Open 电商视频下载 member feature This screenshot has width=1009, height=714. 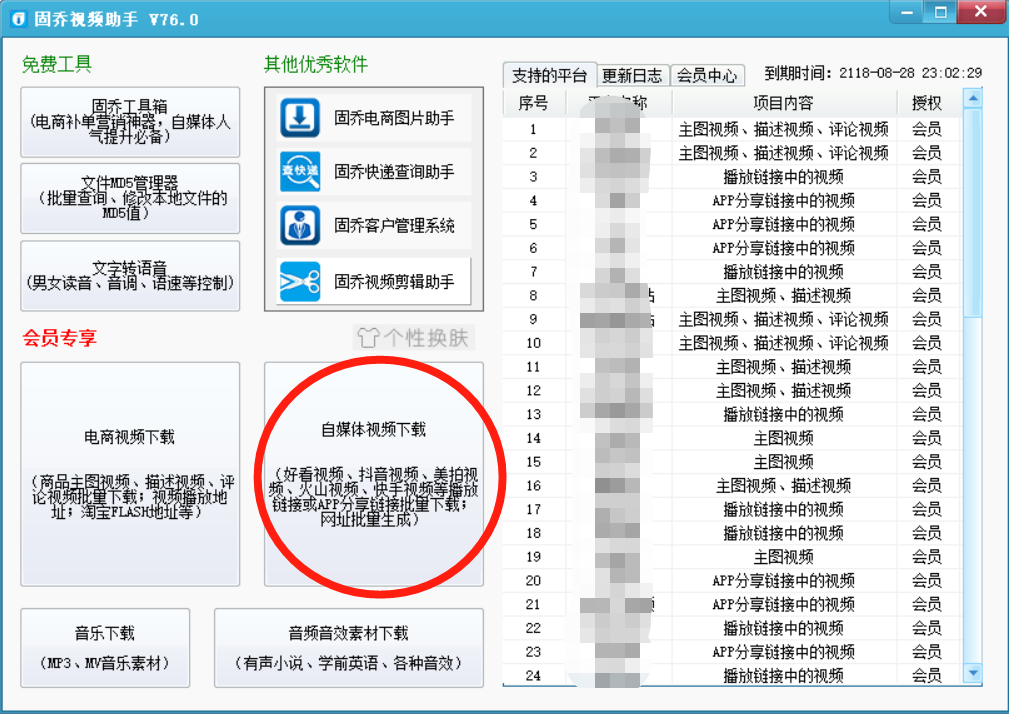130,474
